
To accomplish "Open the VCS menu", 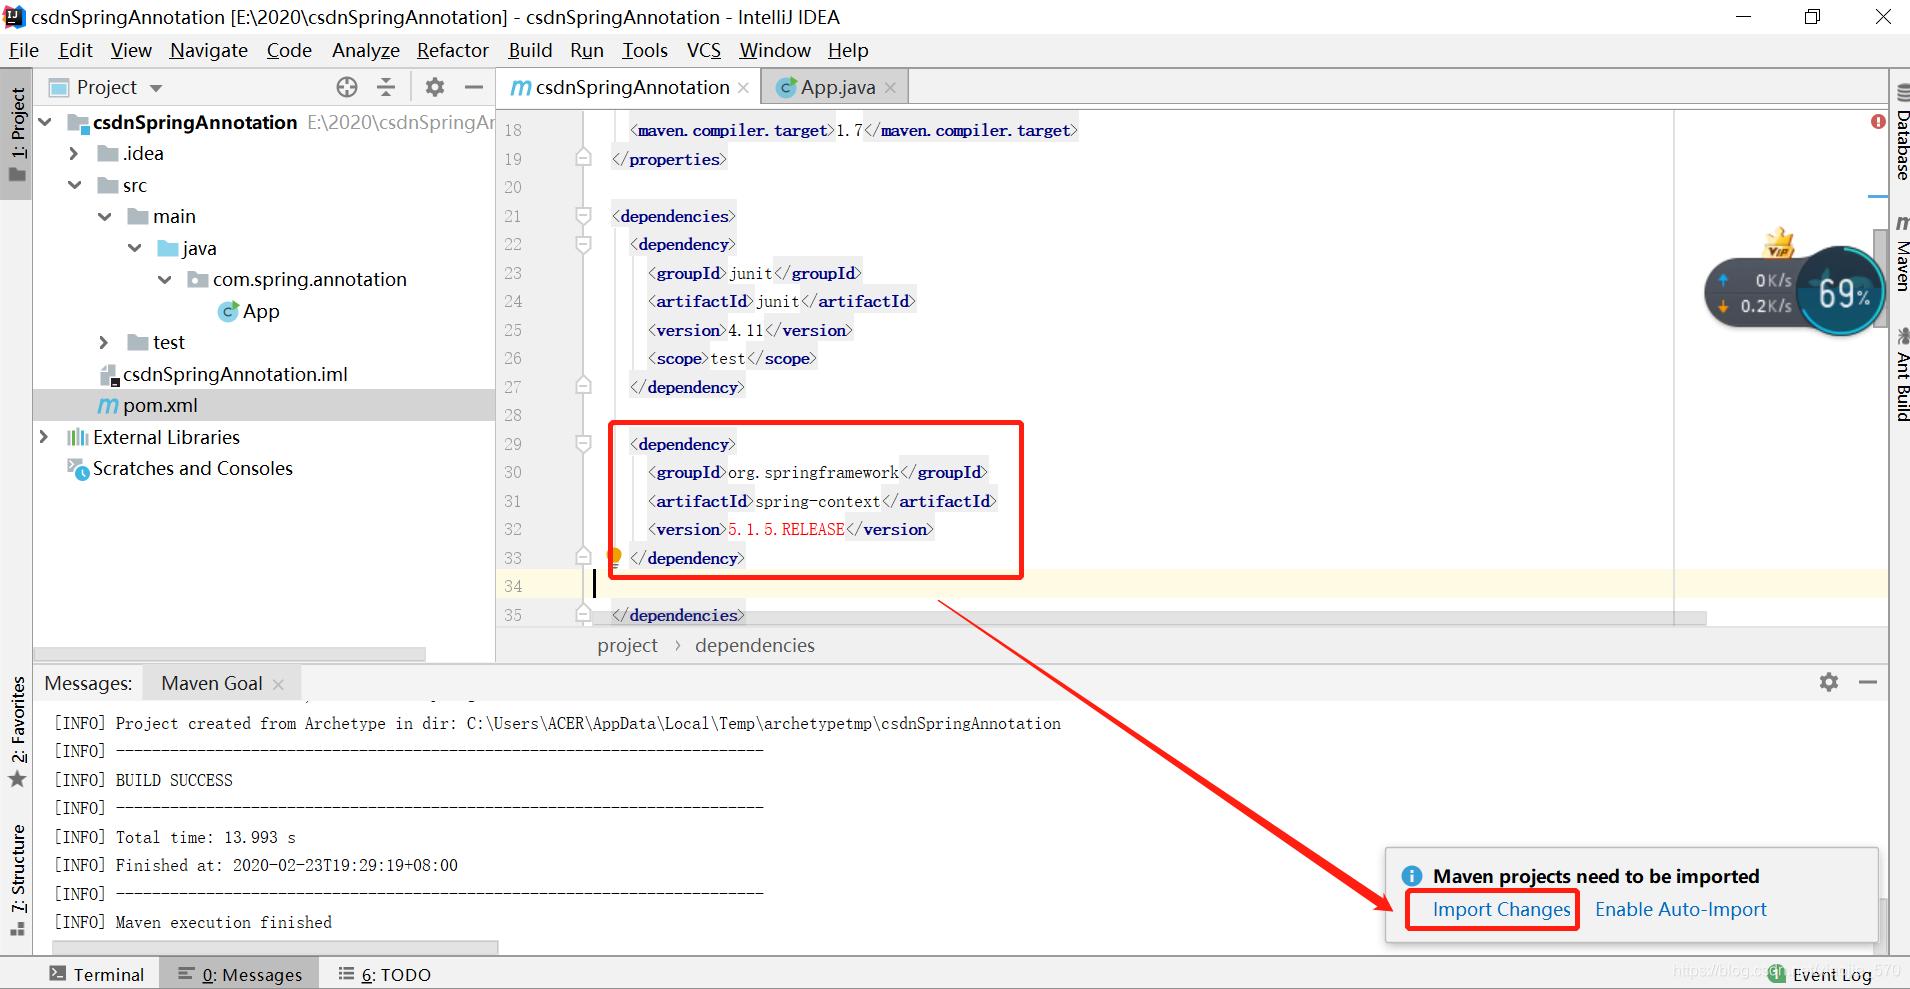I will click(x=704, y=50).
